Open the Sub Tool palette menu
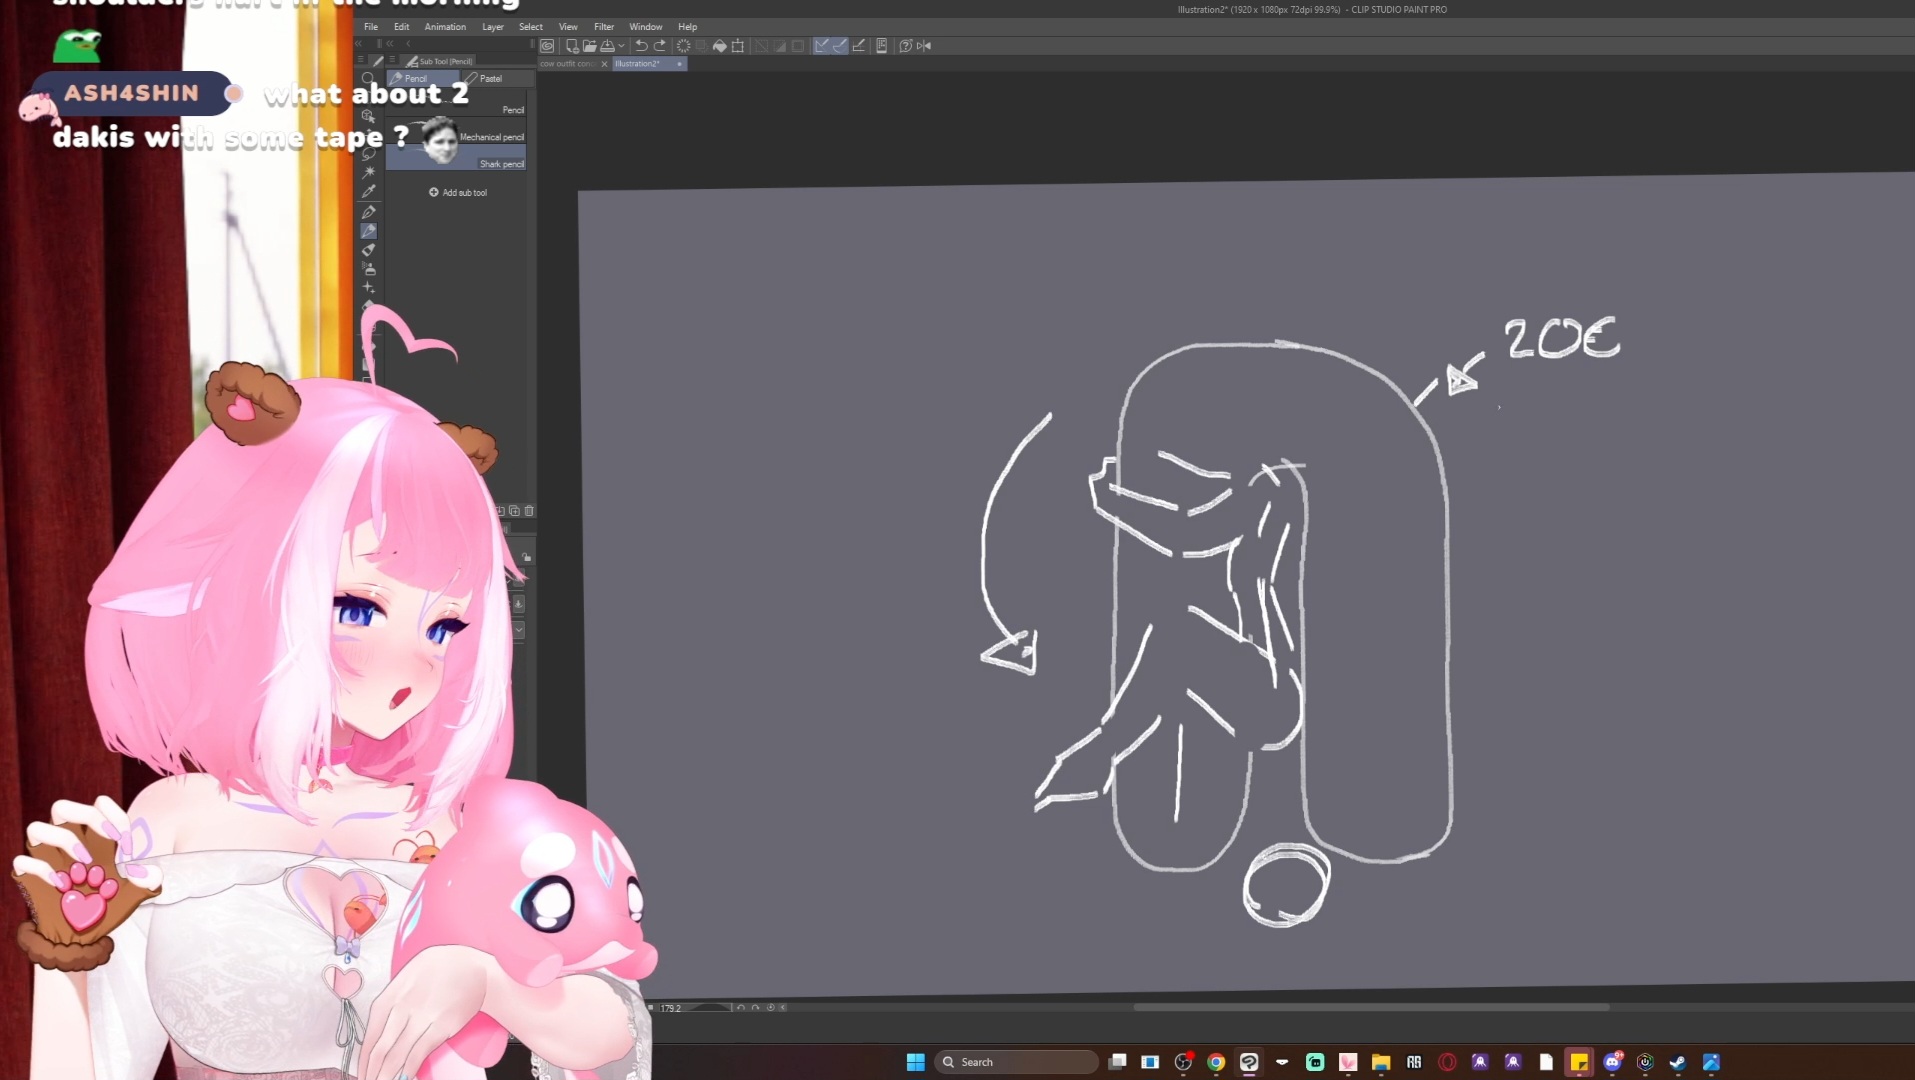Viewport: 1915px width, 1080px height. tap(392, 61)
